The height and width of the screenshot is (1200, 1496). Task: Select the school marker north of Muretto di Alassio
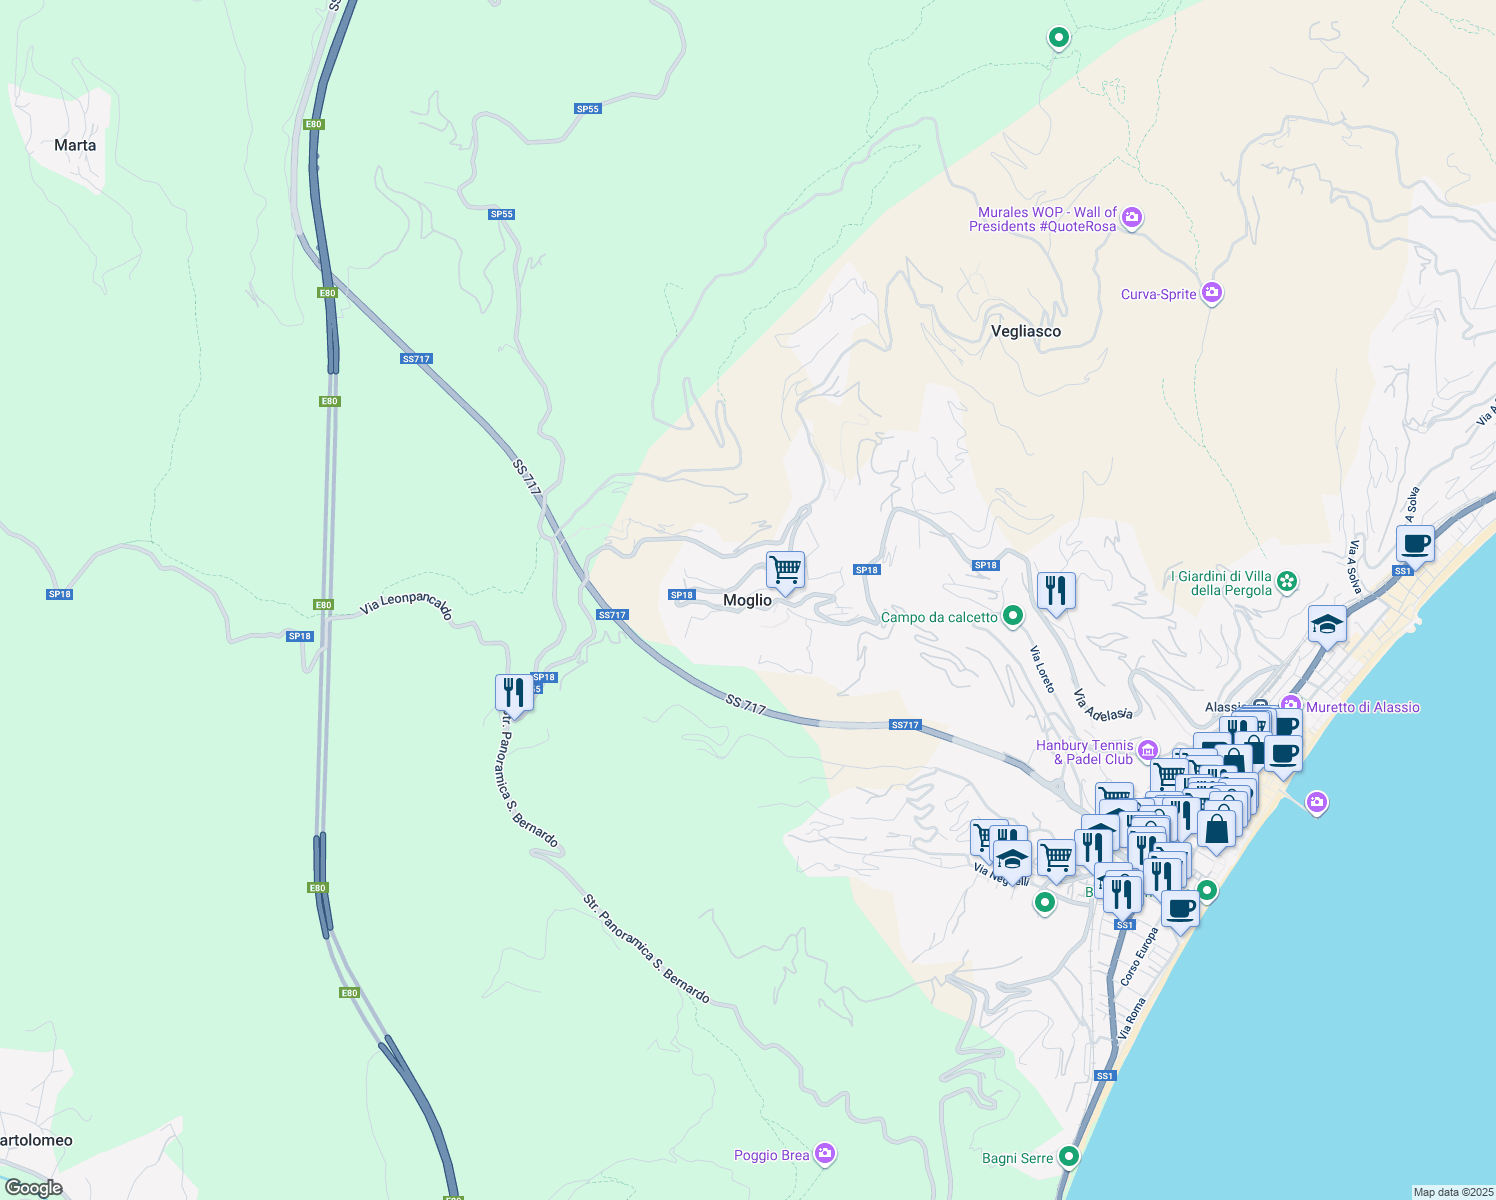coord(1327,625)
